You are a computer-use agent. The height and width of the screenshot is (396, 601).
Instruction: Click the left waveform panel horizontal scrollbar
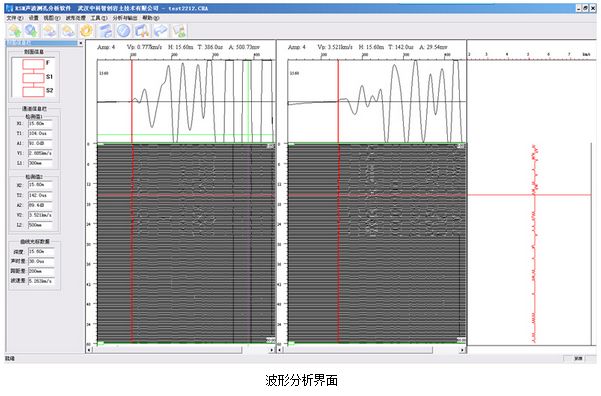click(x=180, y=350)
